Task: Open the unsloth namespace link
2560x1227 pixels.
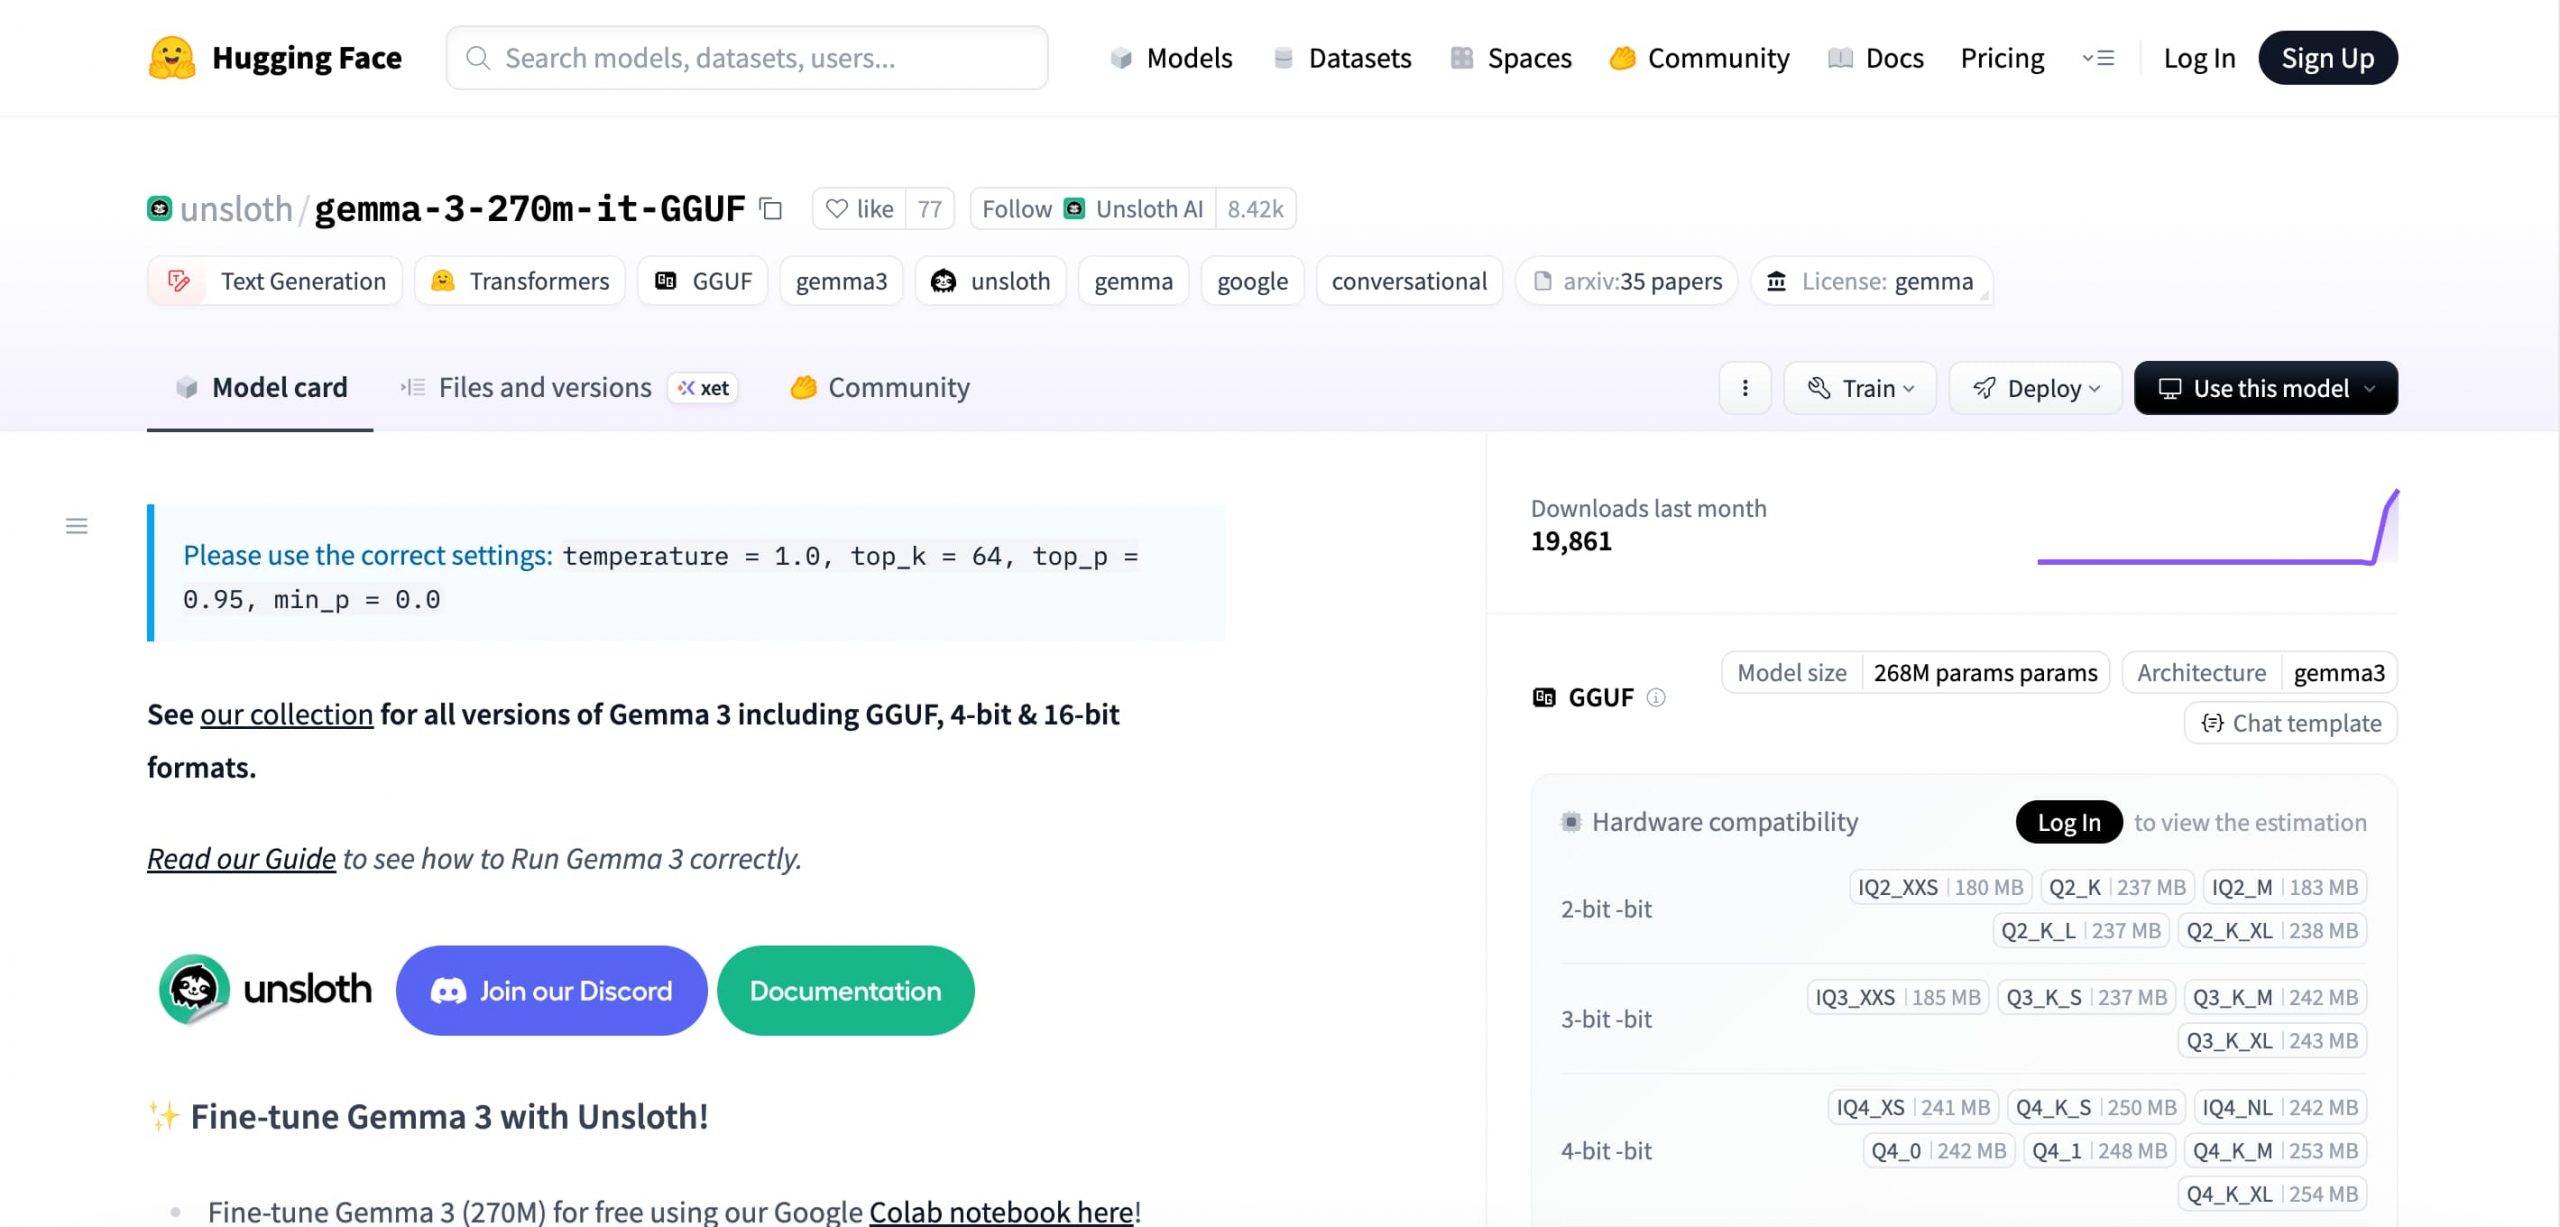Action: (236, 209)
